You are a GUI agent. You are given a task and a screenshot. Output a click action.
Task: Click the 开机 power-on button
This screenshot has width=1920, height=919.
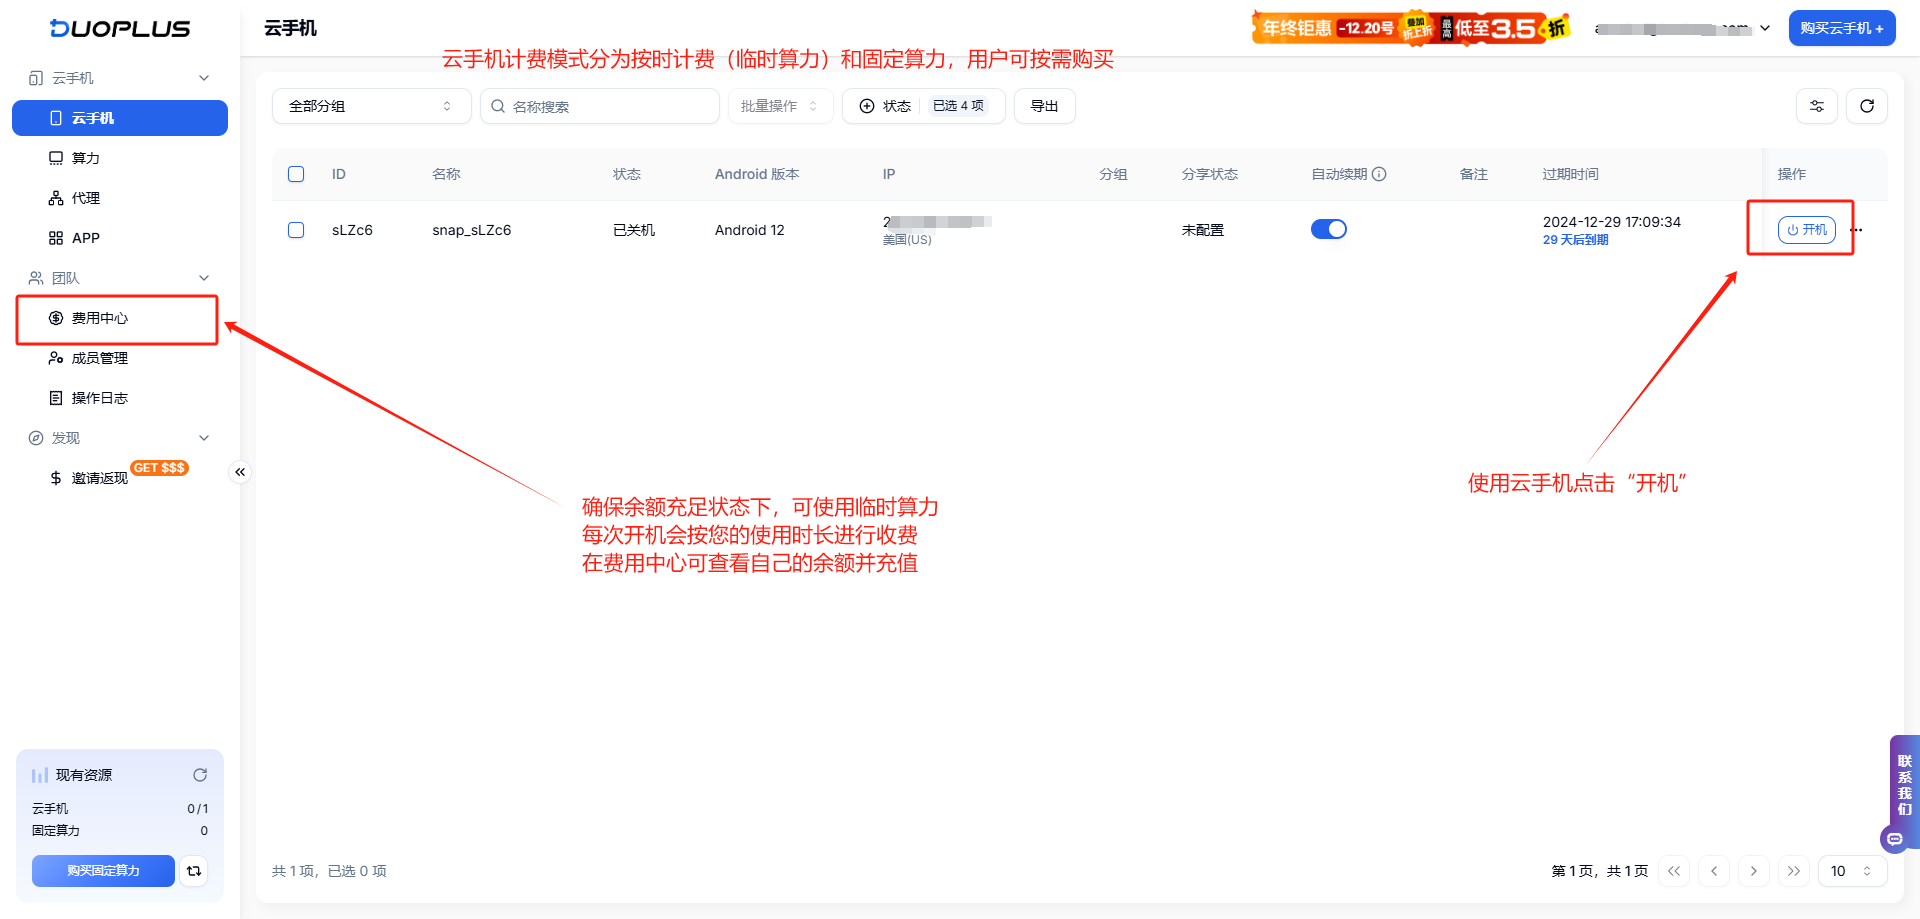pyautogui.click(x=1806, y=229)
